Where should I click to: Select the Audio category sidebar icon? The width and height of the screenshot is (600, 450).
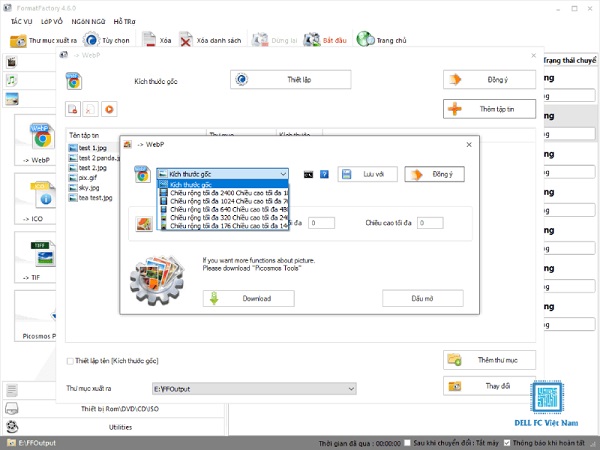12,80
